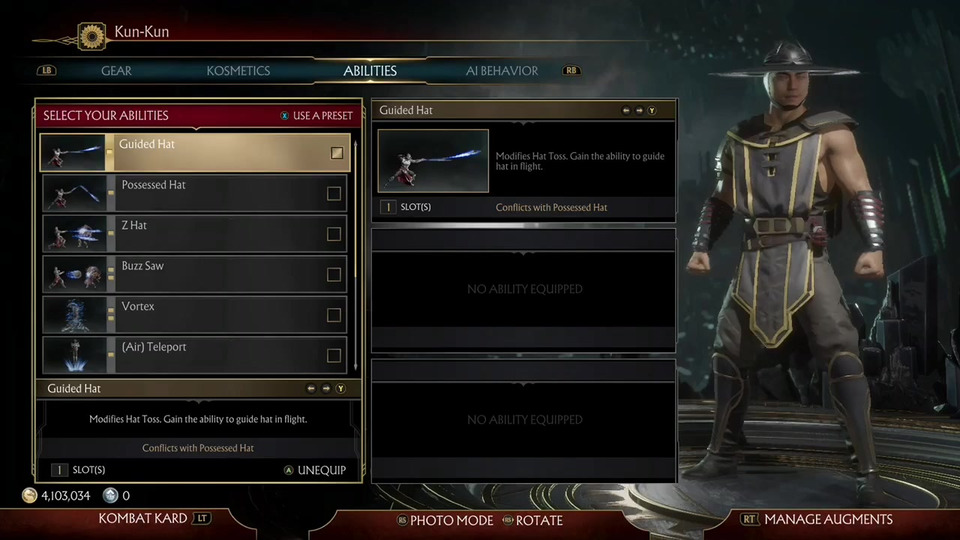Click the Unequip button
Screen dimensions: 960x540
315,470
